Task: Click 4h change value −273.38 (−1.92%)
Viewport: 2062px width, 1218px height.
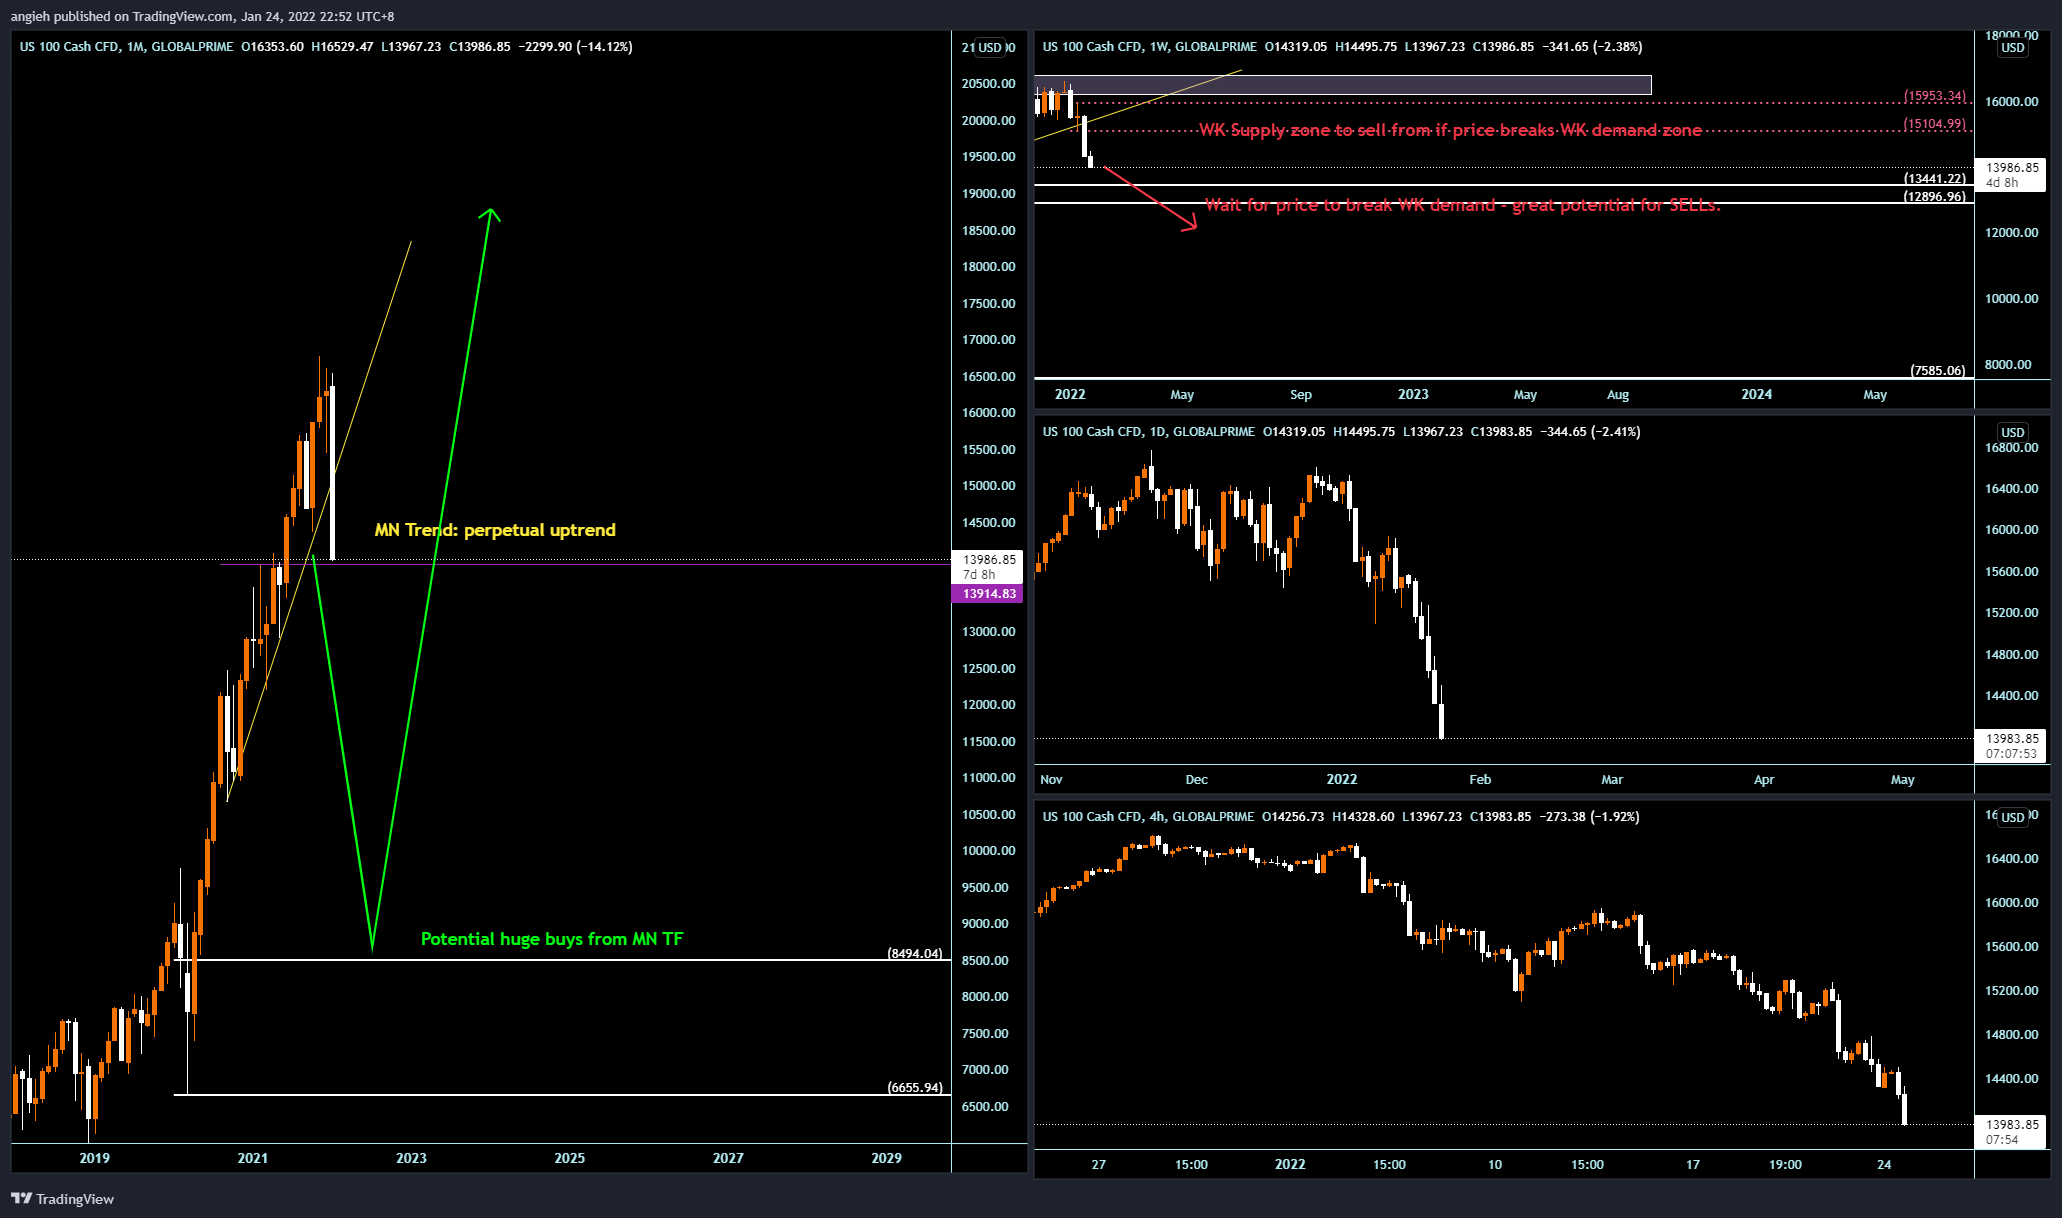Action: (1590, 817)
